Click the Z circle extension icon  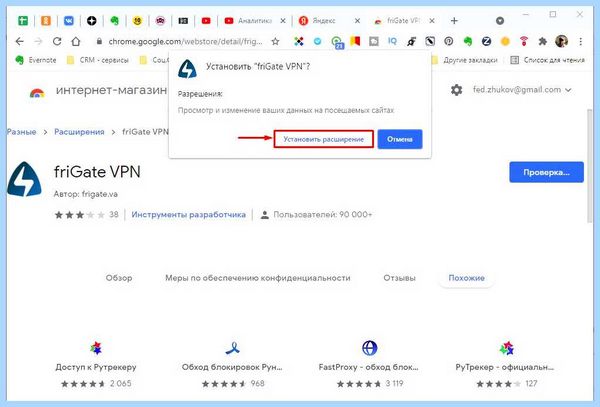486,41
